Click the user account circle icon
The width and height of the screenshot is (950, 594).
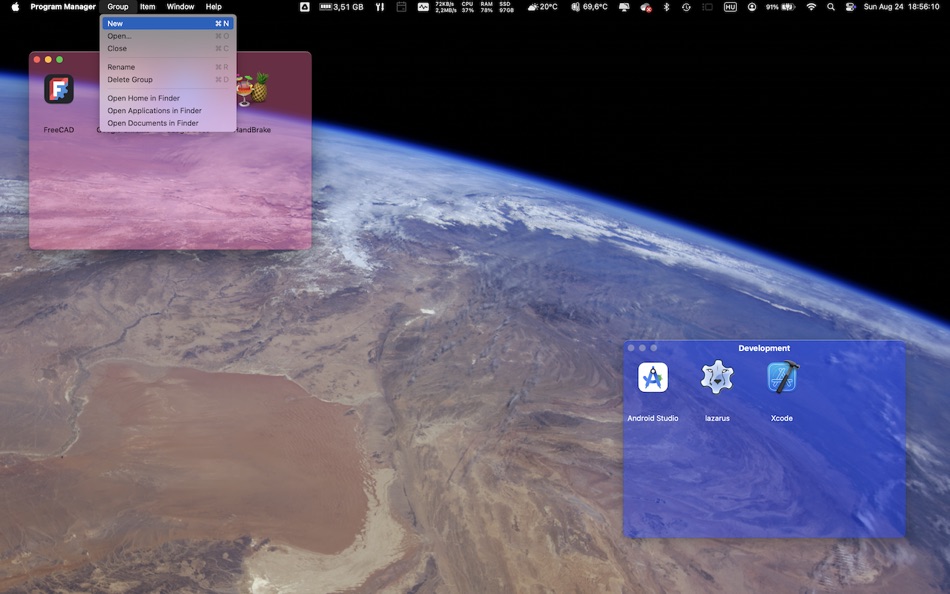[x=751, y=7]
